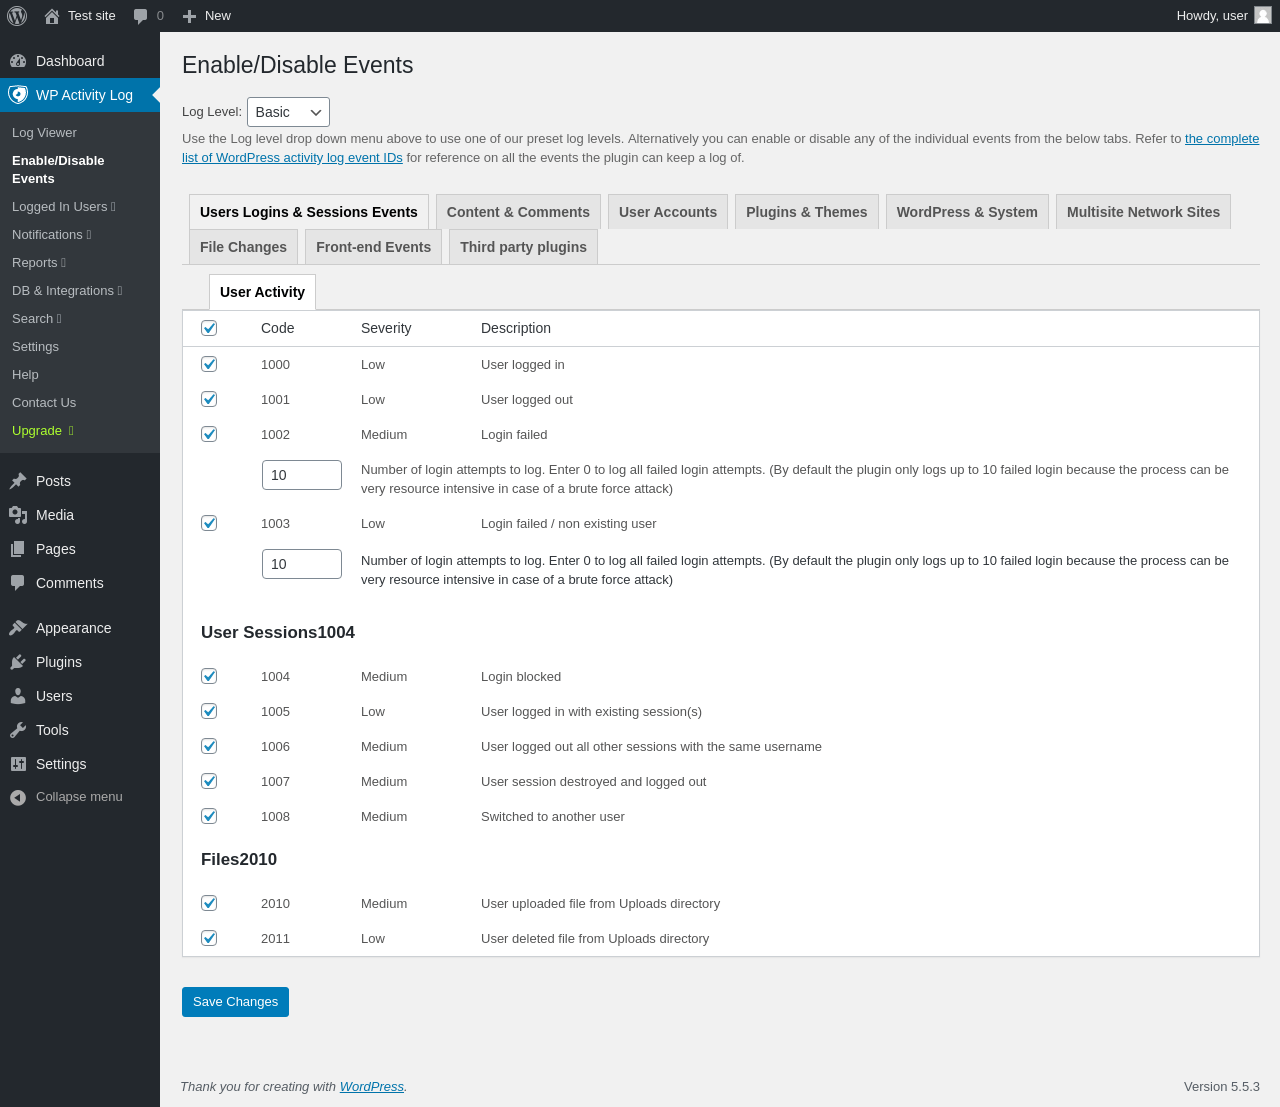Toggle the select-all checkbox in table header

(x=209, y=328)
